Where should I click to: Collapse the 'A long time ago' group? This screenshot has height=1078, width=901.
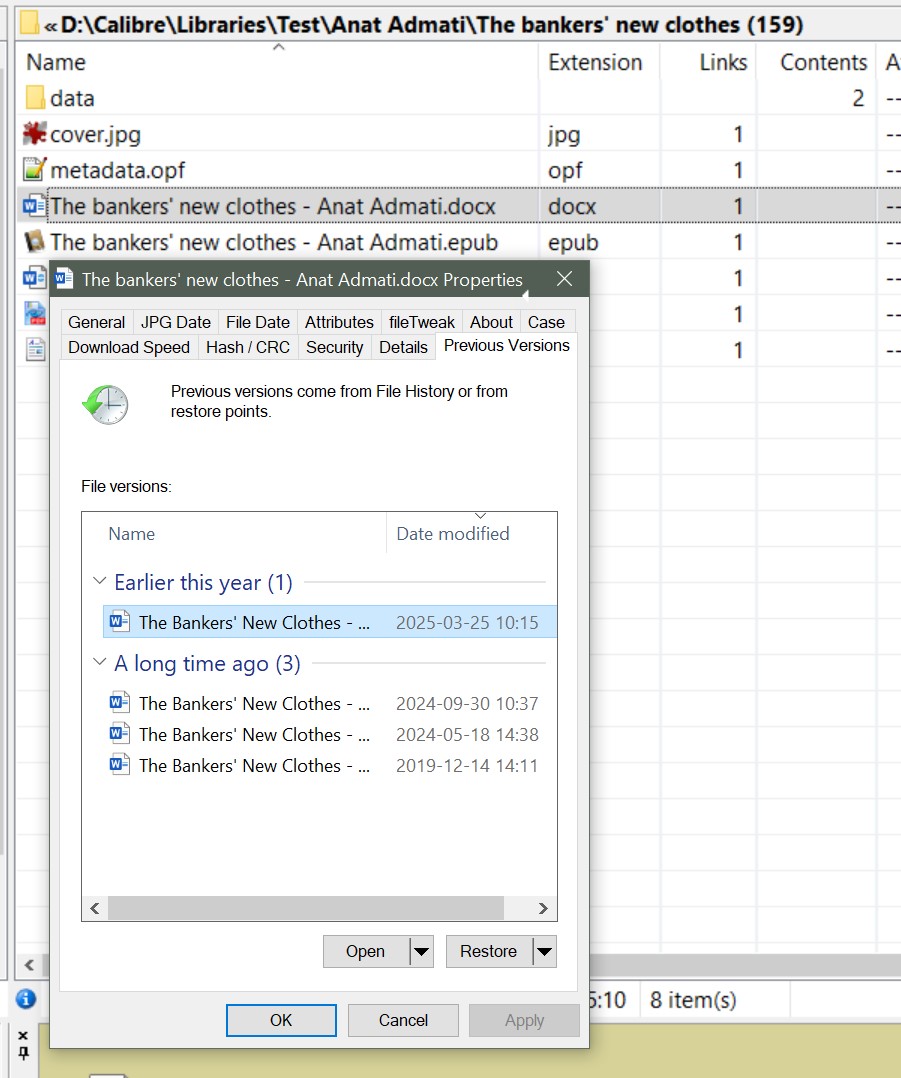(x=100, y=662)
